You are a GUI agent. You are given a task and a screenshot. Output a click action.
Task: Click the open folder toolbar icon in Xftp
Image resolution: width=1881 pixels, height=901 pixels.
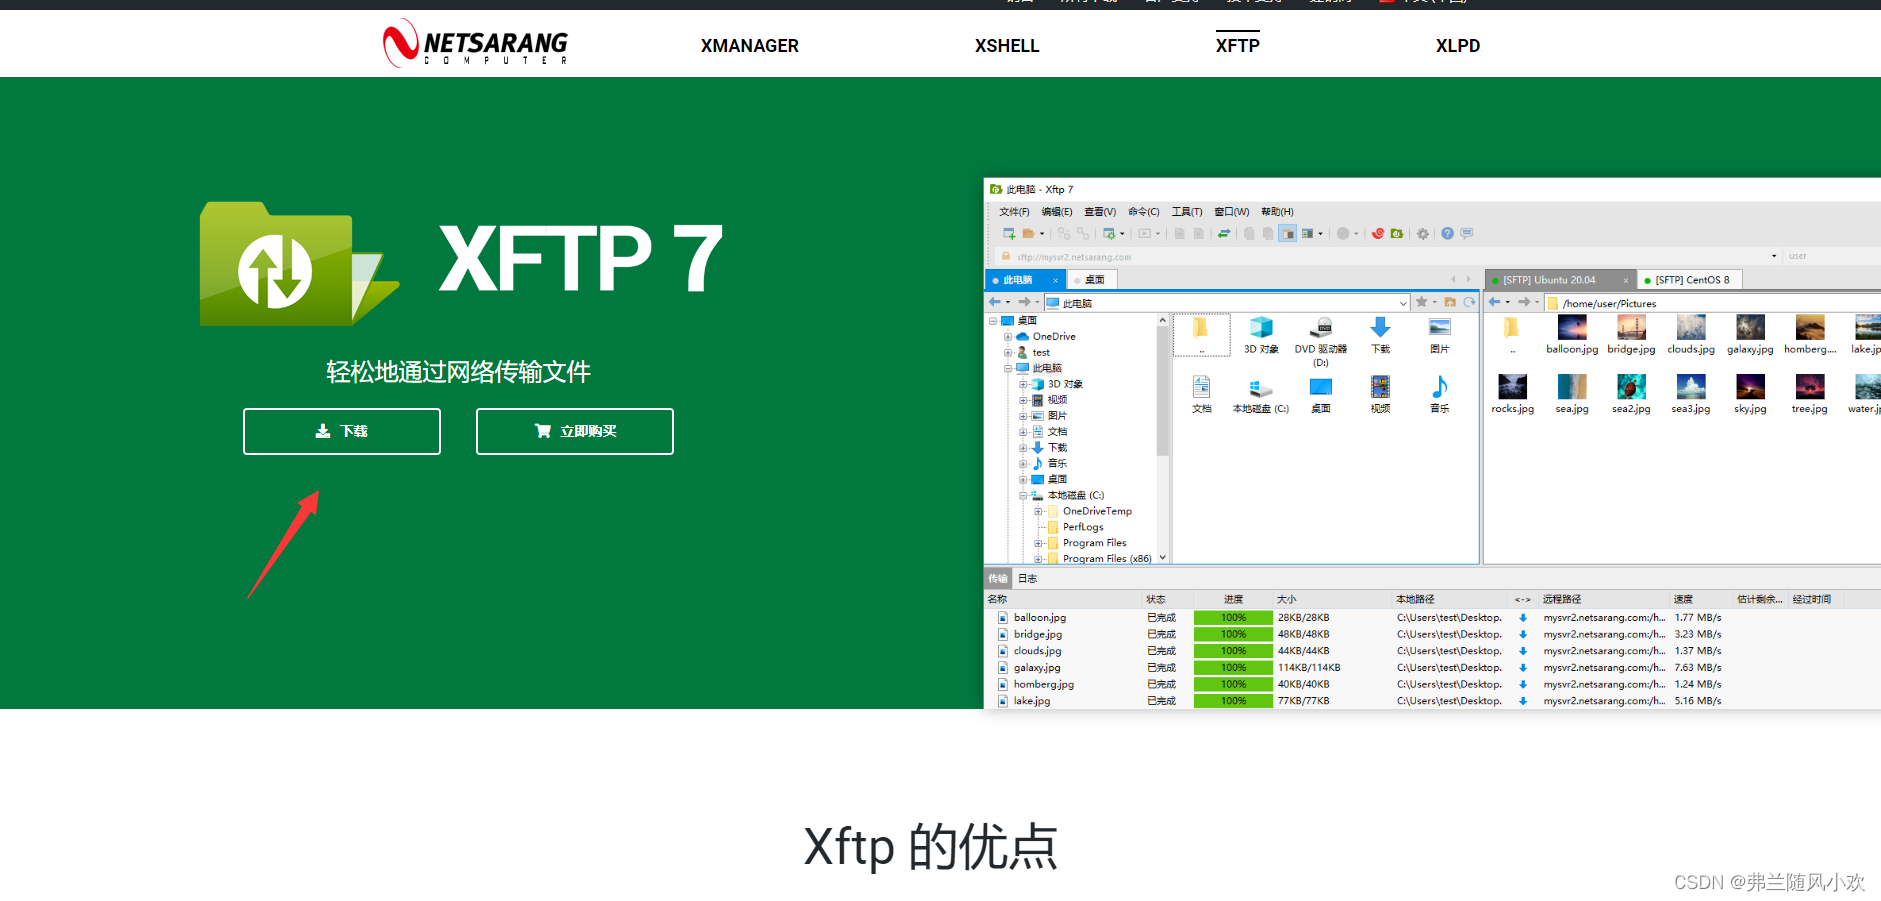click(1028, 233)
